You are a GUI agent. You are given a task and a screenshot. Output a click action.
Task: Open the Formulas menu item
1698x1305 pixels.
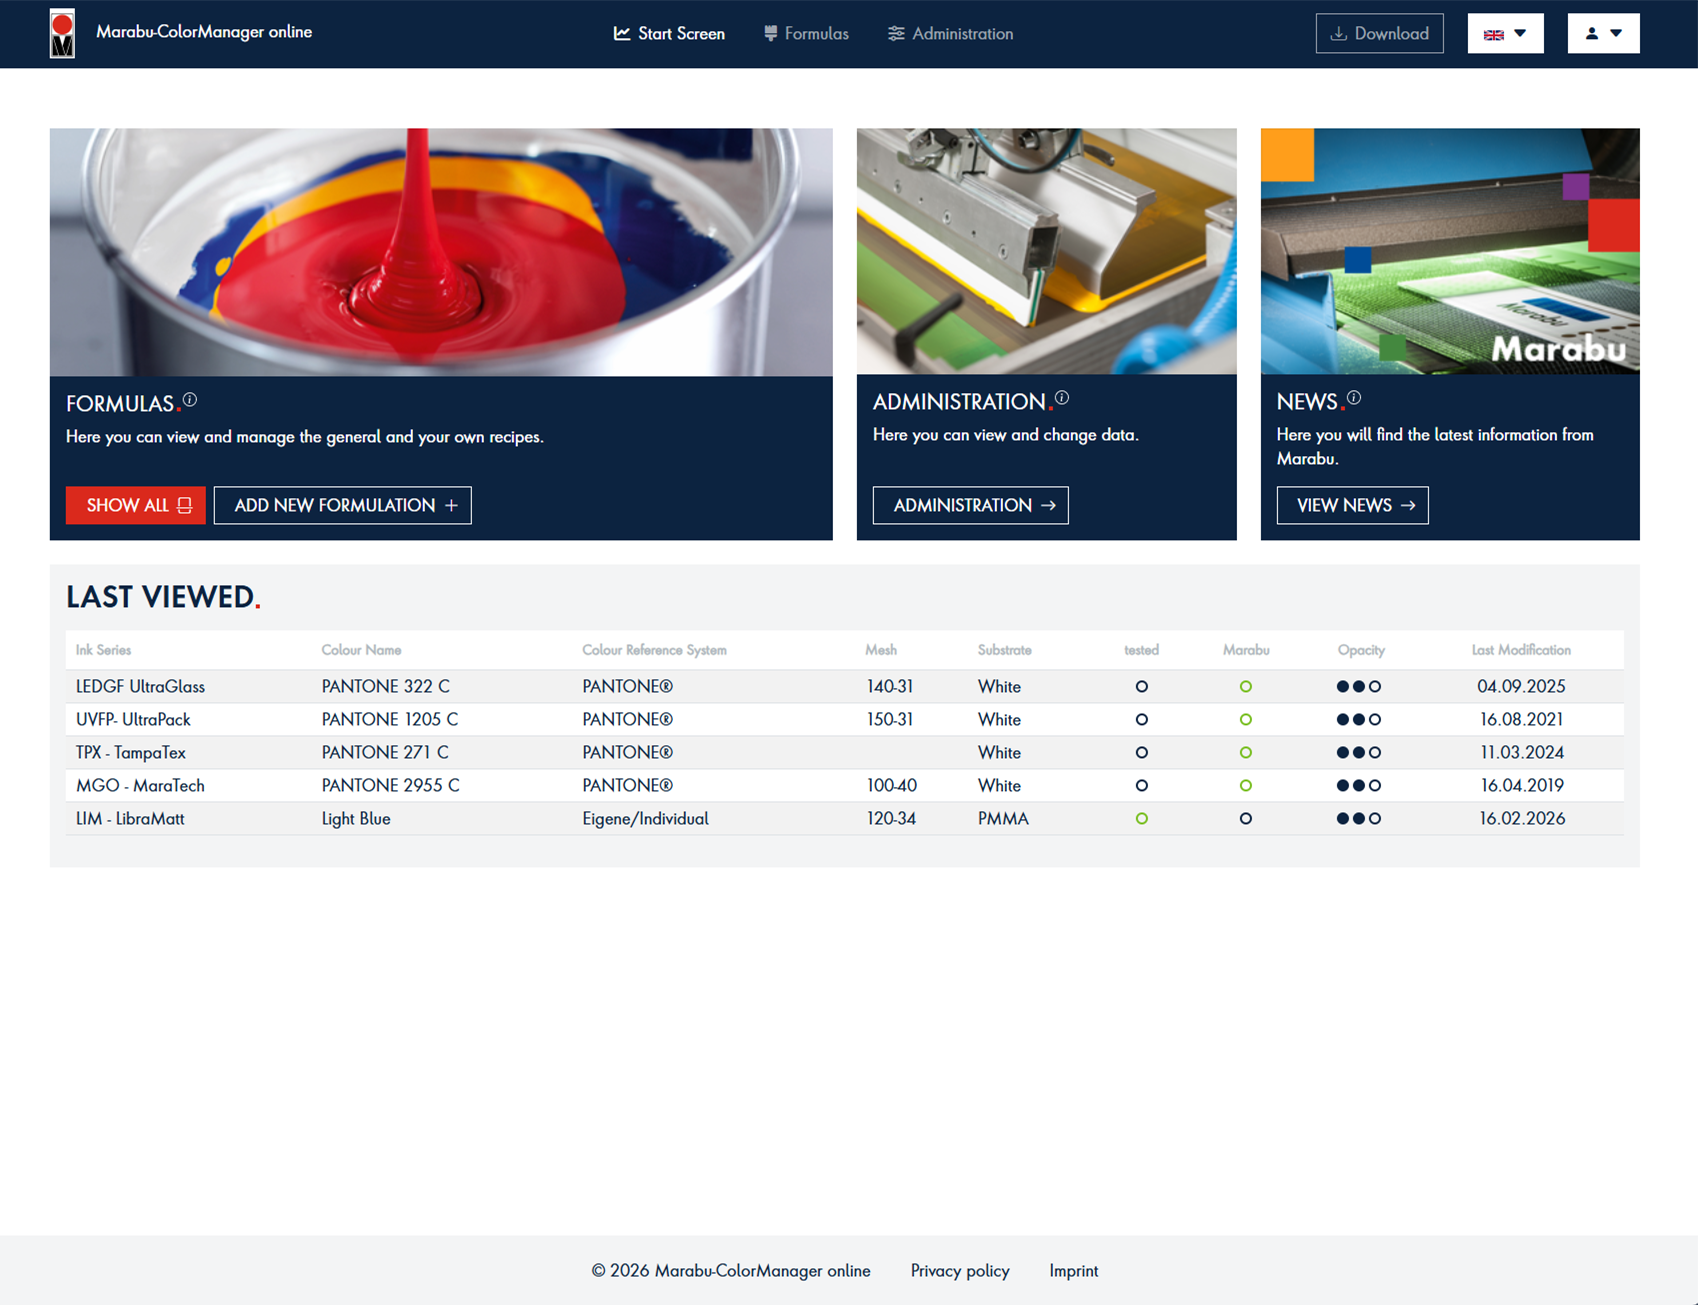point(806,33)
